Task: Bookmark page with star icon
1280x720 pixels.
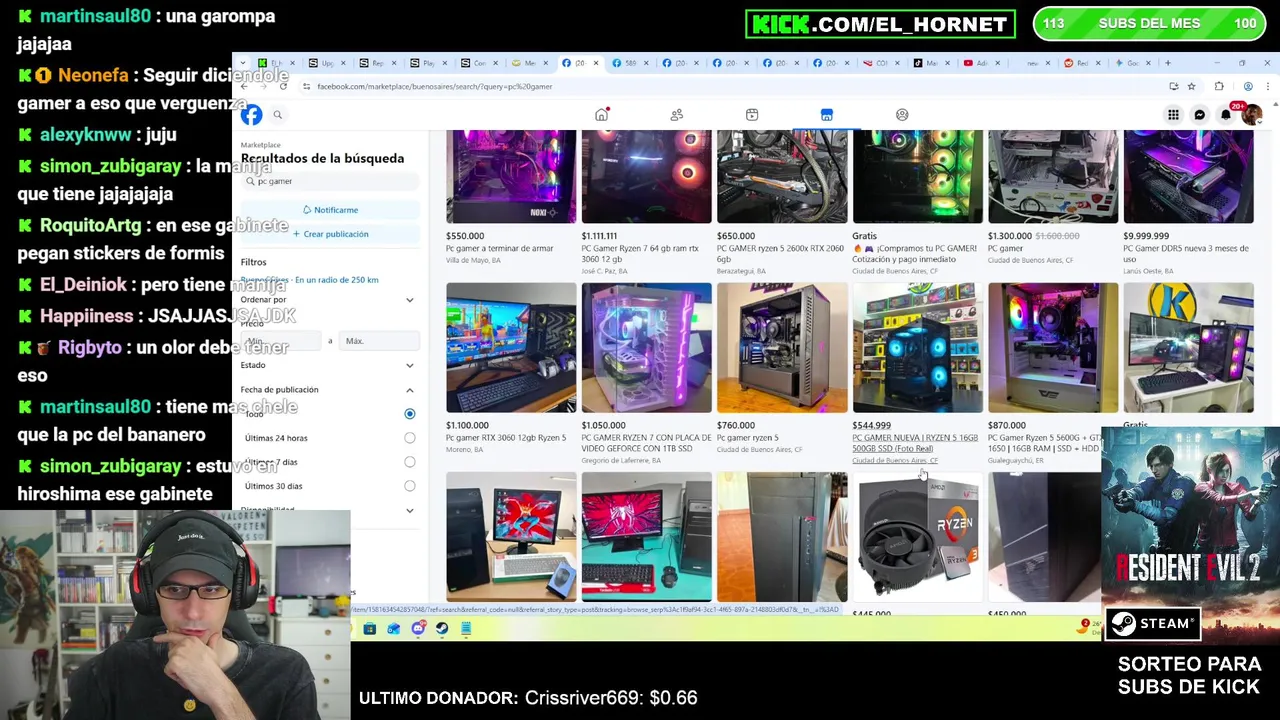Action: pos(1191,87)
